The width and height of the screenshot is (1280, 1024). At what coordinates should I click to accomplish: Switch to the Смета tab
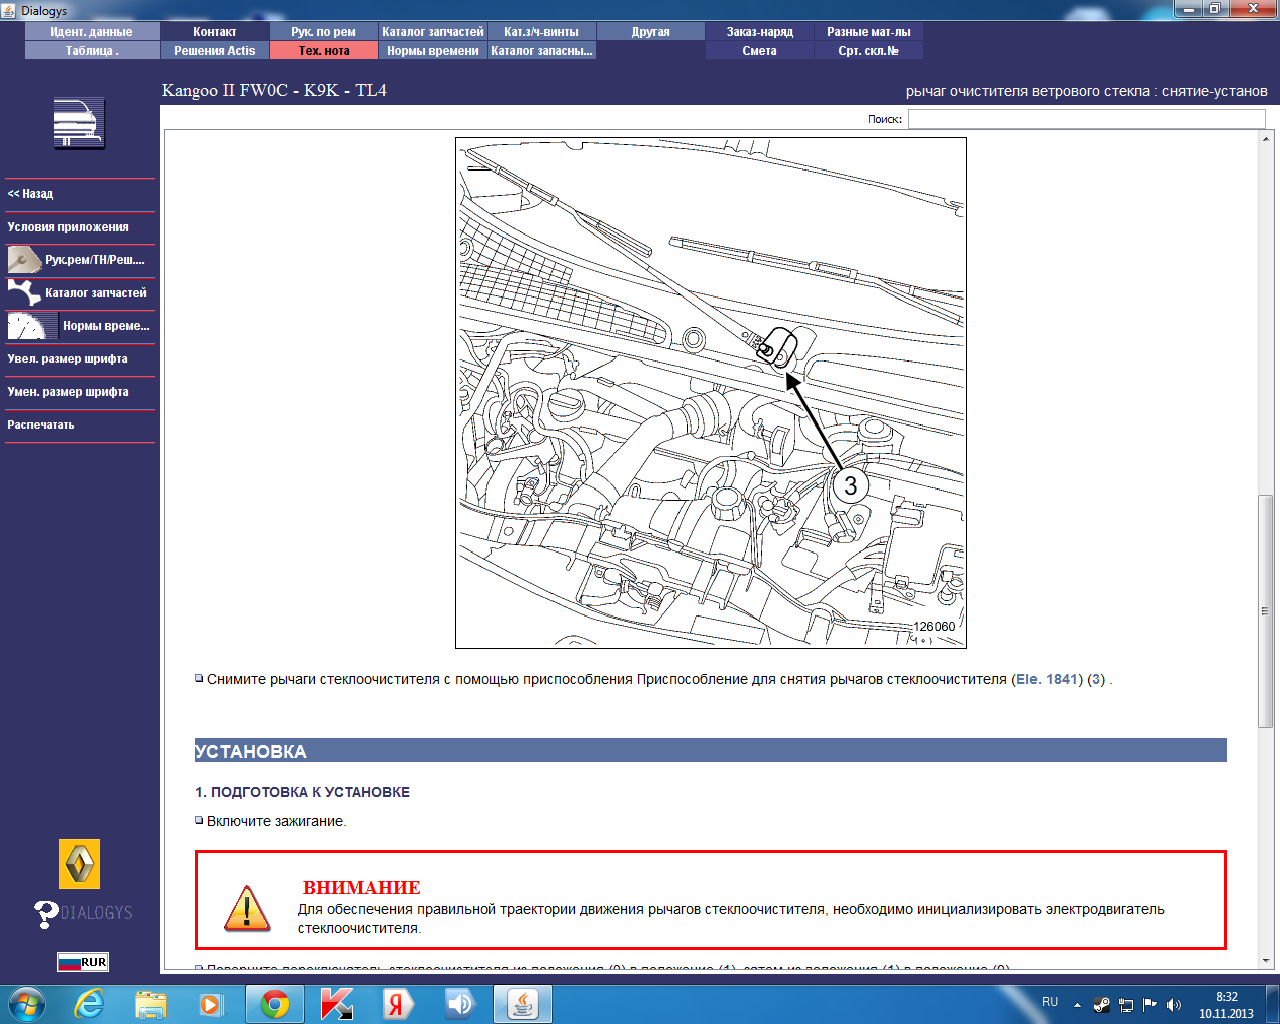[760, 51]
